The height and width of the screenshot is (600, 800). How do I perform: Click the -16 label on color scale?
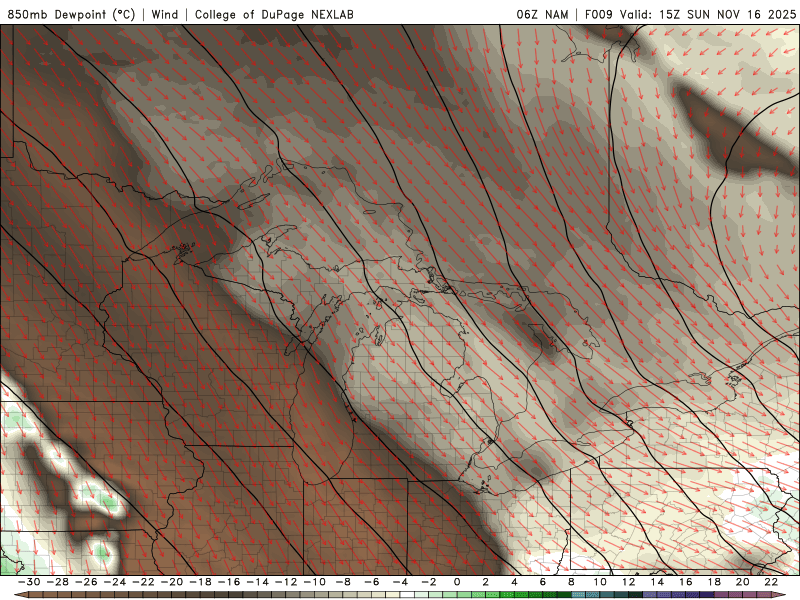[229, 582]
